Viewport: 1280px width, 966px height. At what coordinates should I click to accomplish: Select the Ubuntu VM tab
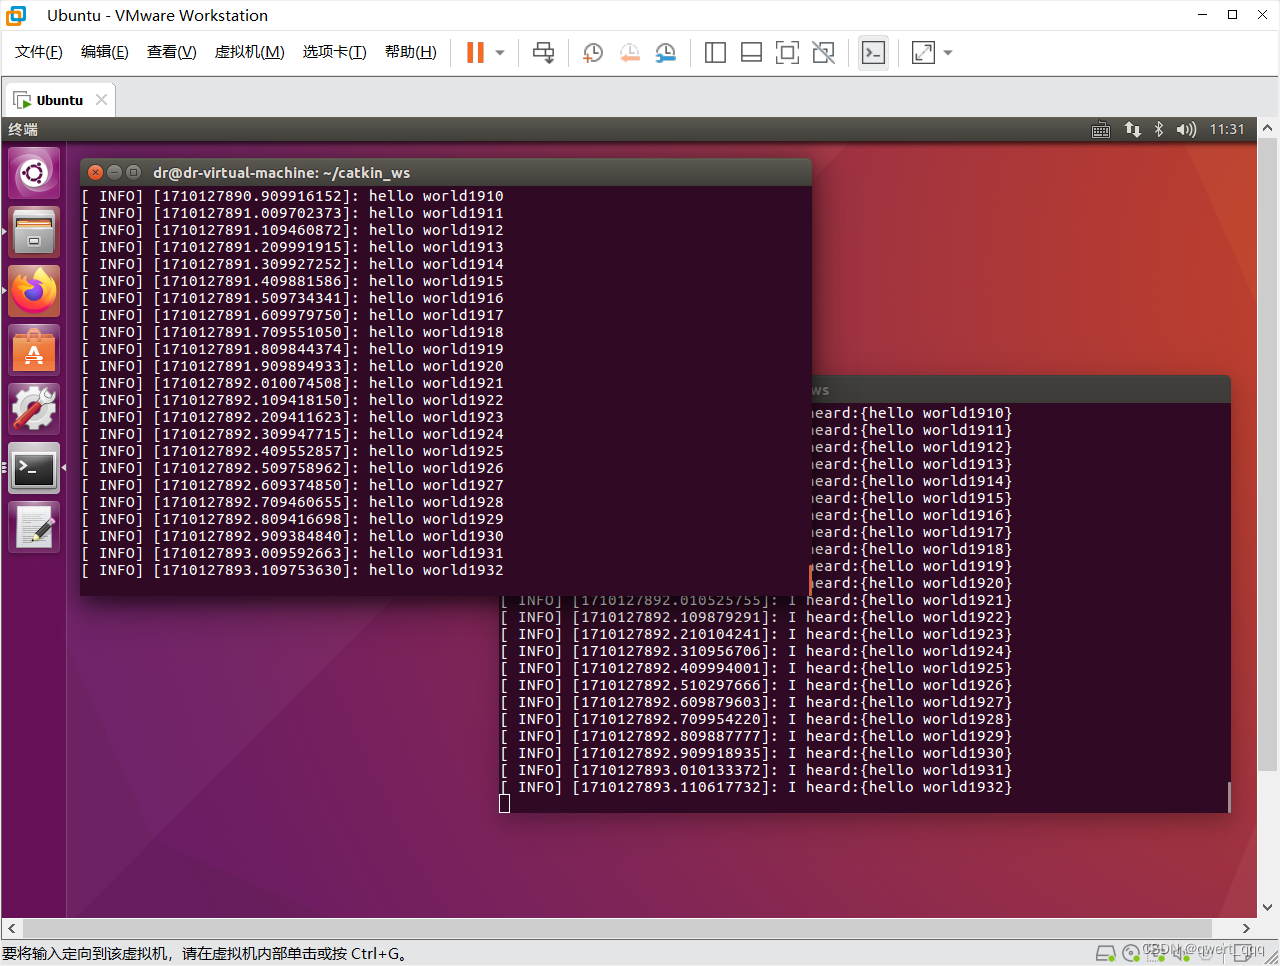pos(60,100)
